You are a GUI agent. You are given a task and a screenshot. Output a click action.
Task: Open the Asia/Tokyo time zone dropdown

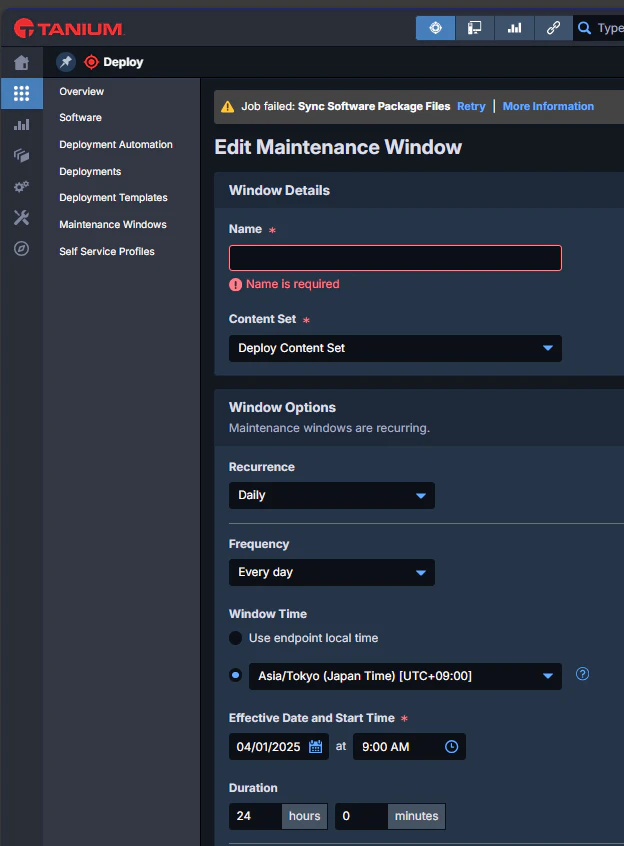tap(405, 677)
